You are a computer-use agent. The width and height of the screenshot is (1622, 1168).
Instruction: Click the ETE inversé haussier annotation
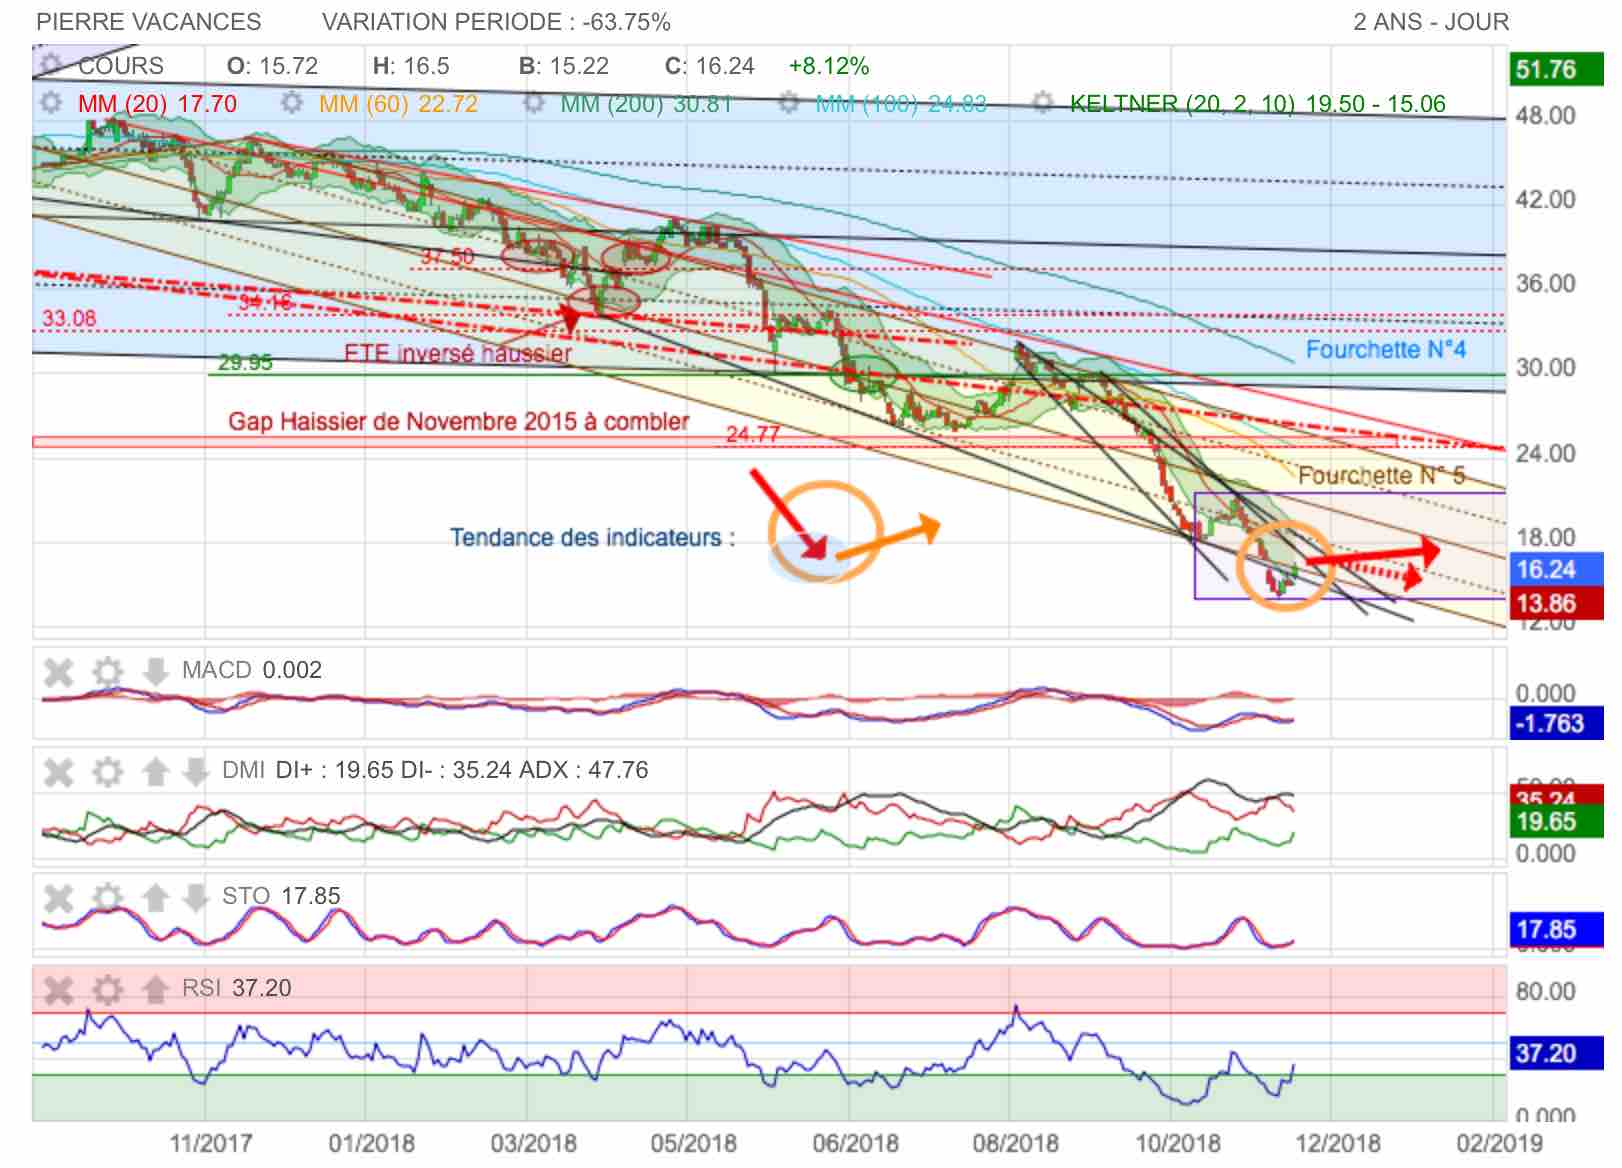458,353
